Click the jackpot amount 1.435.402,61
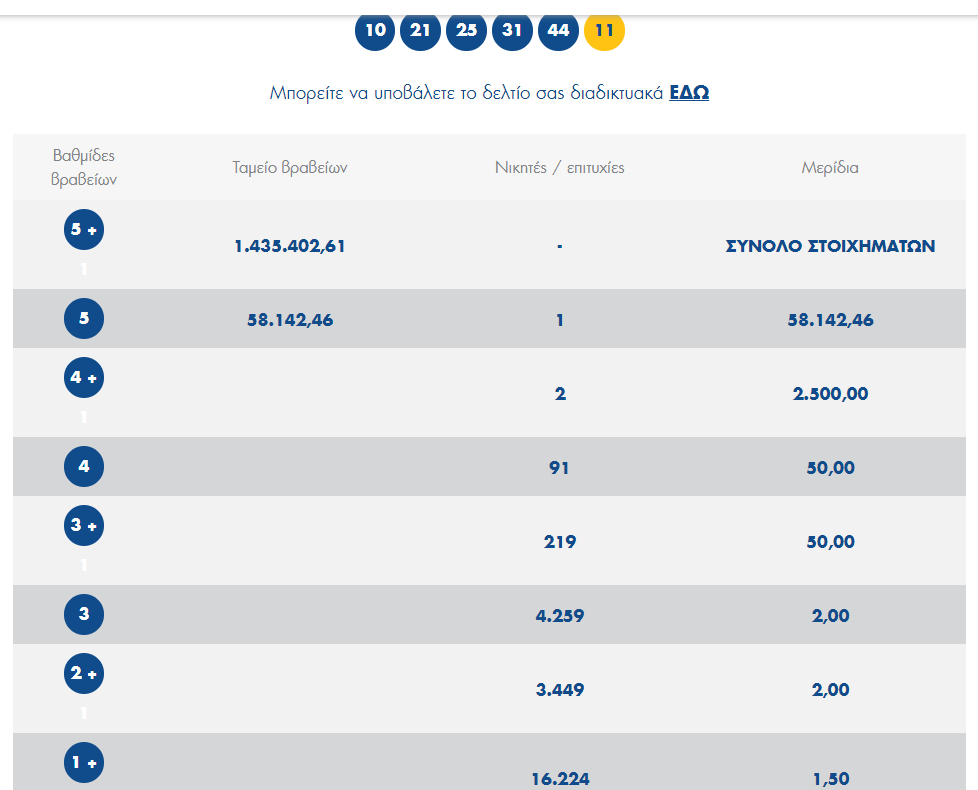This screenshot has height=790, width=978. point(290,246)
